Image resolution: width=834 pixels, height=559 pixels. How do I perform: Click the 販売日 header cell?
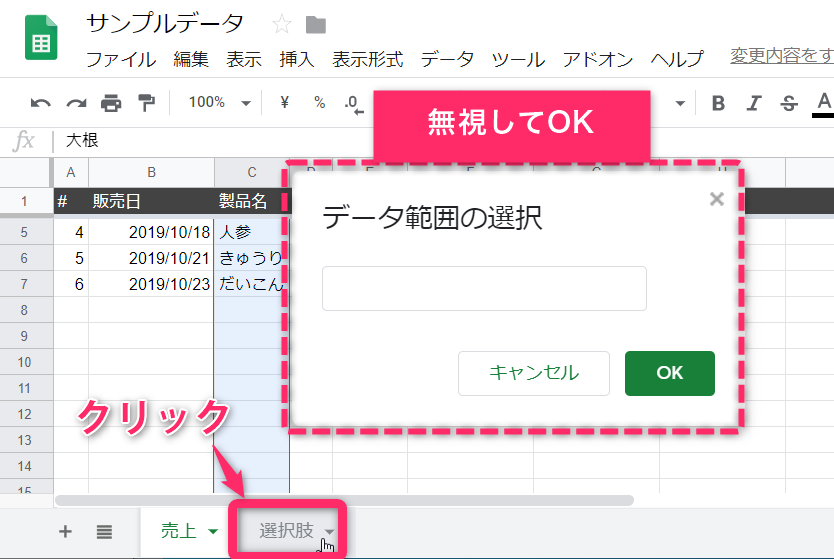point(152,201)
